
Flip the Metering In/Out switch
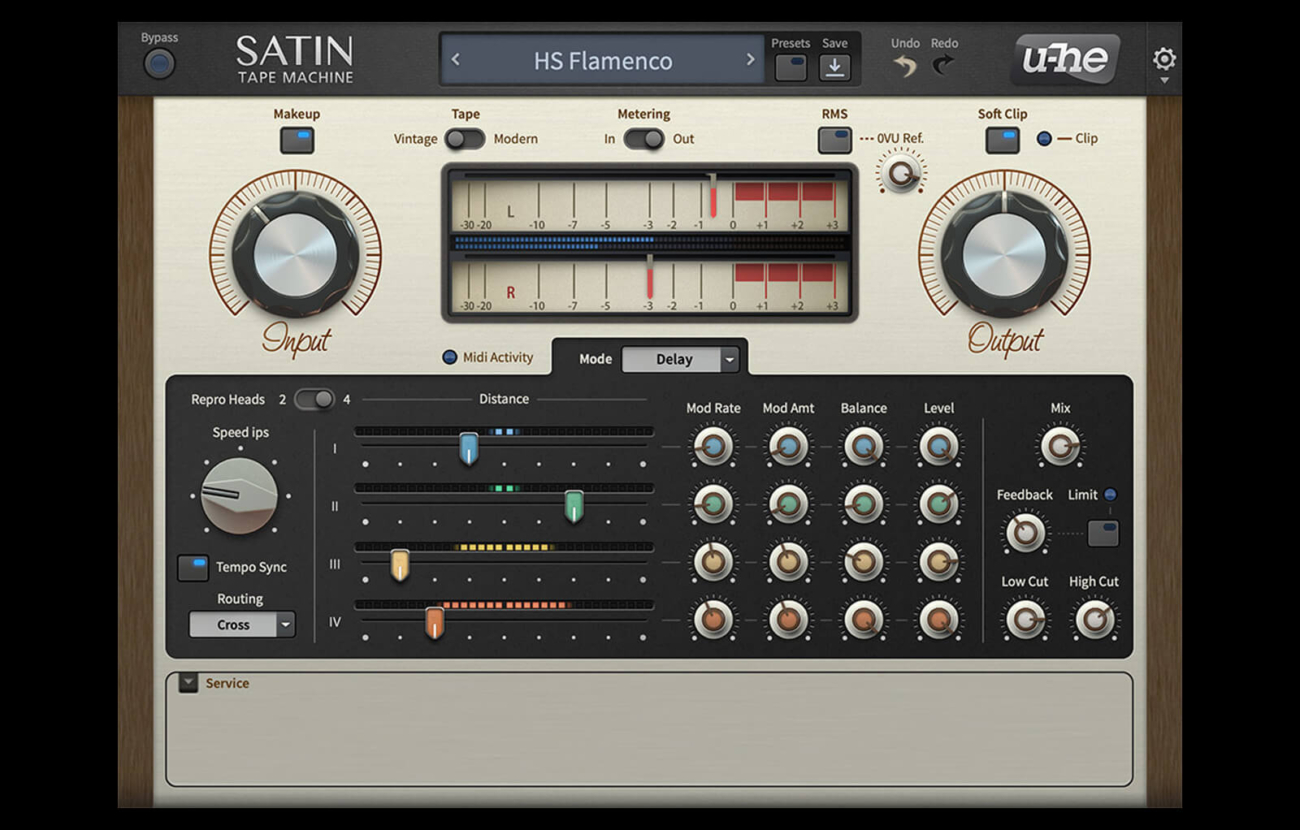[x=644, y=139]
